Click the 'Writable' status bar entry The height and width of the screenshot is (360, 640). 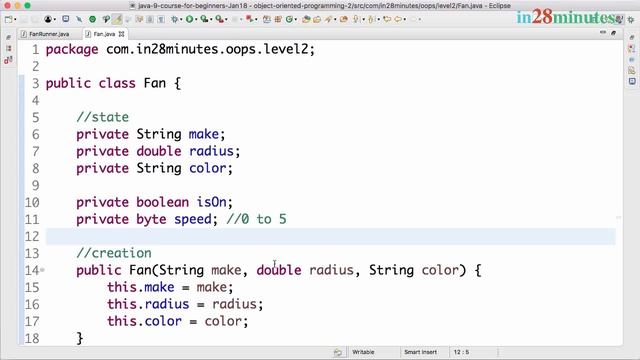coord(363,352)
